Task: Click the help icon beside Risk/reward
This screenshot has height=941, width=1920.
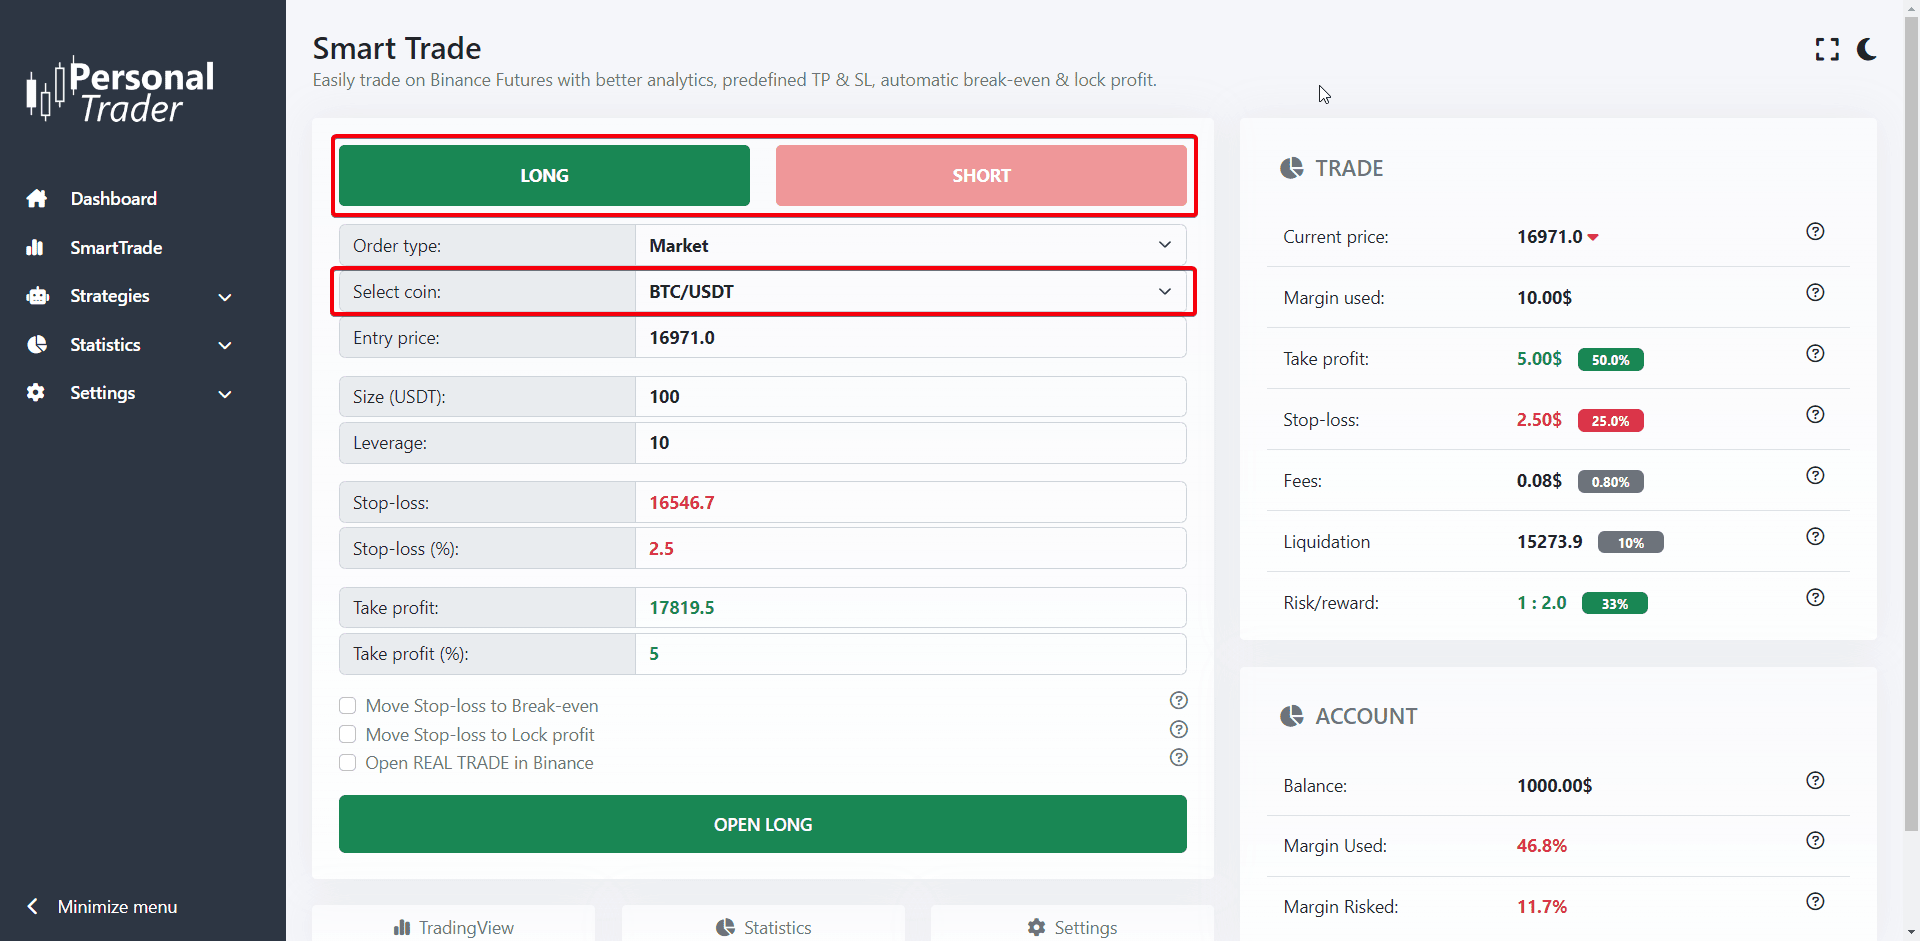Action: click(x=1815, y=598)
